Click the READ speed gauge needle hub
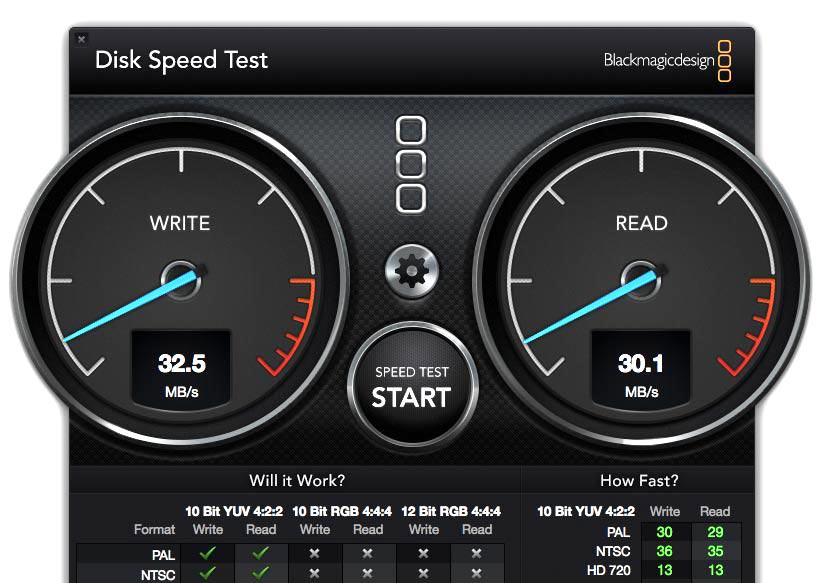The image size is (829, 583). point(640,277)
